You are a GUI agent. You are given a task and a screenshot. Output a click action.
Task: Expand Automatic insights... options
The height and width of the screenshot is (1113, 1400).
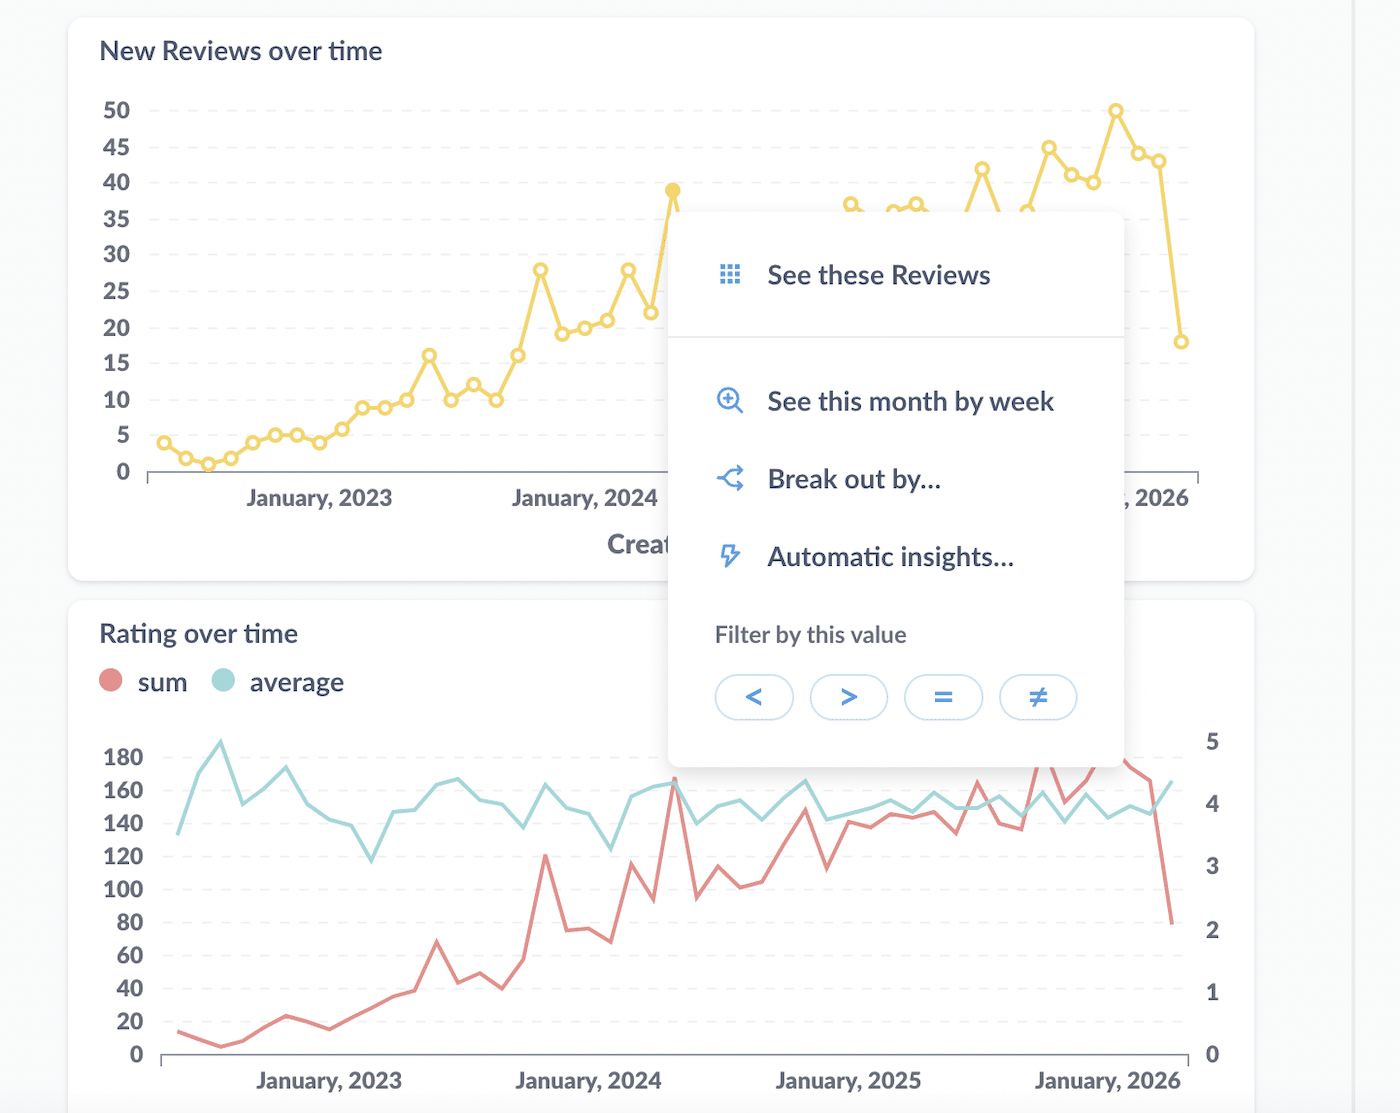(x=890, y=556)
